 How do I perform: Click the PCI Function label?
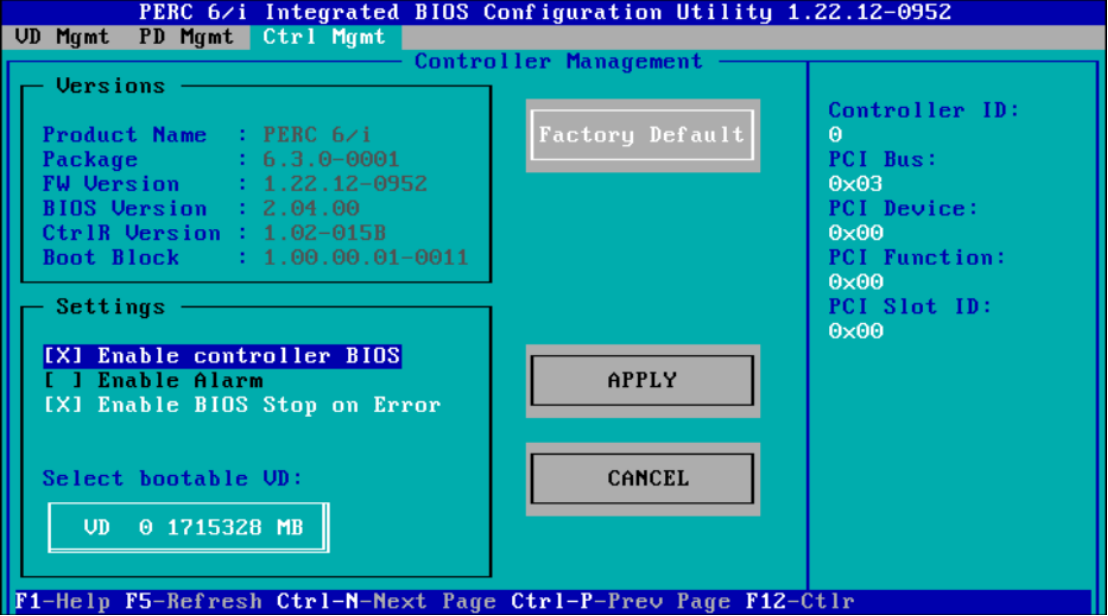[x=917, y=257]
